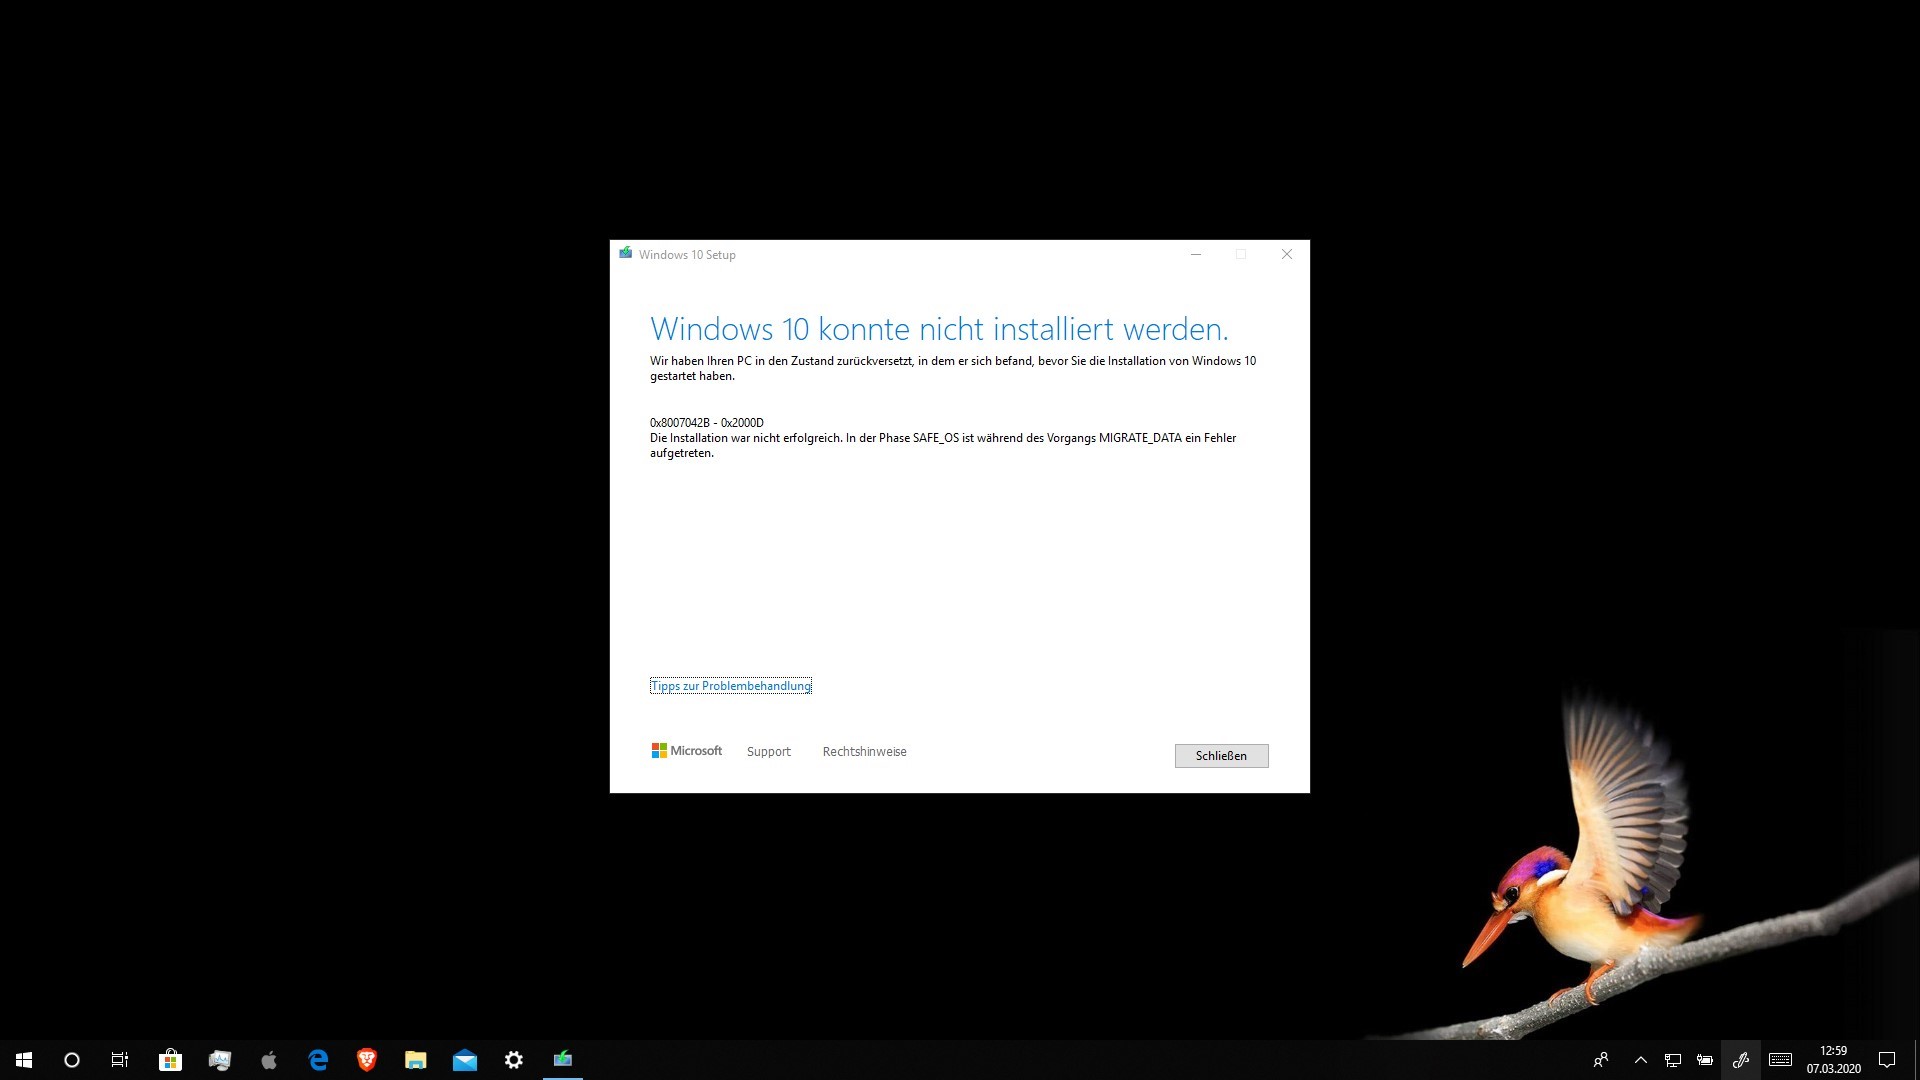The image size is (1920, 1080).
Task: Click the Microsoft logo in the dialog
Action: (686, 751)
